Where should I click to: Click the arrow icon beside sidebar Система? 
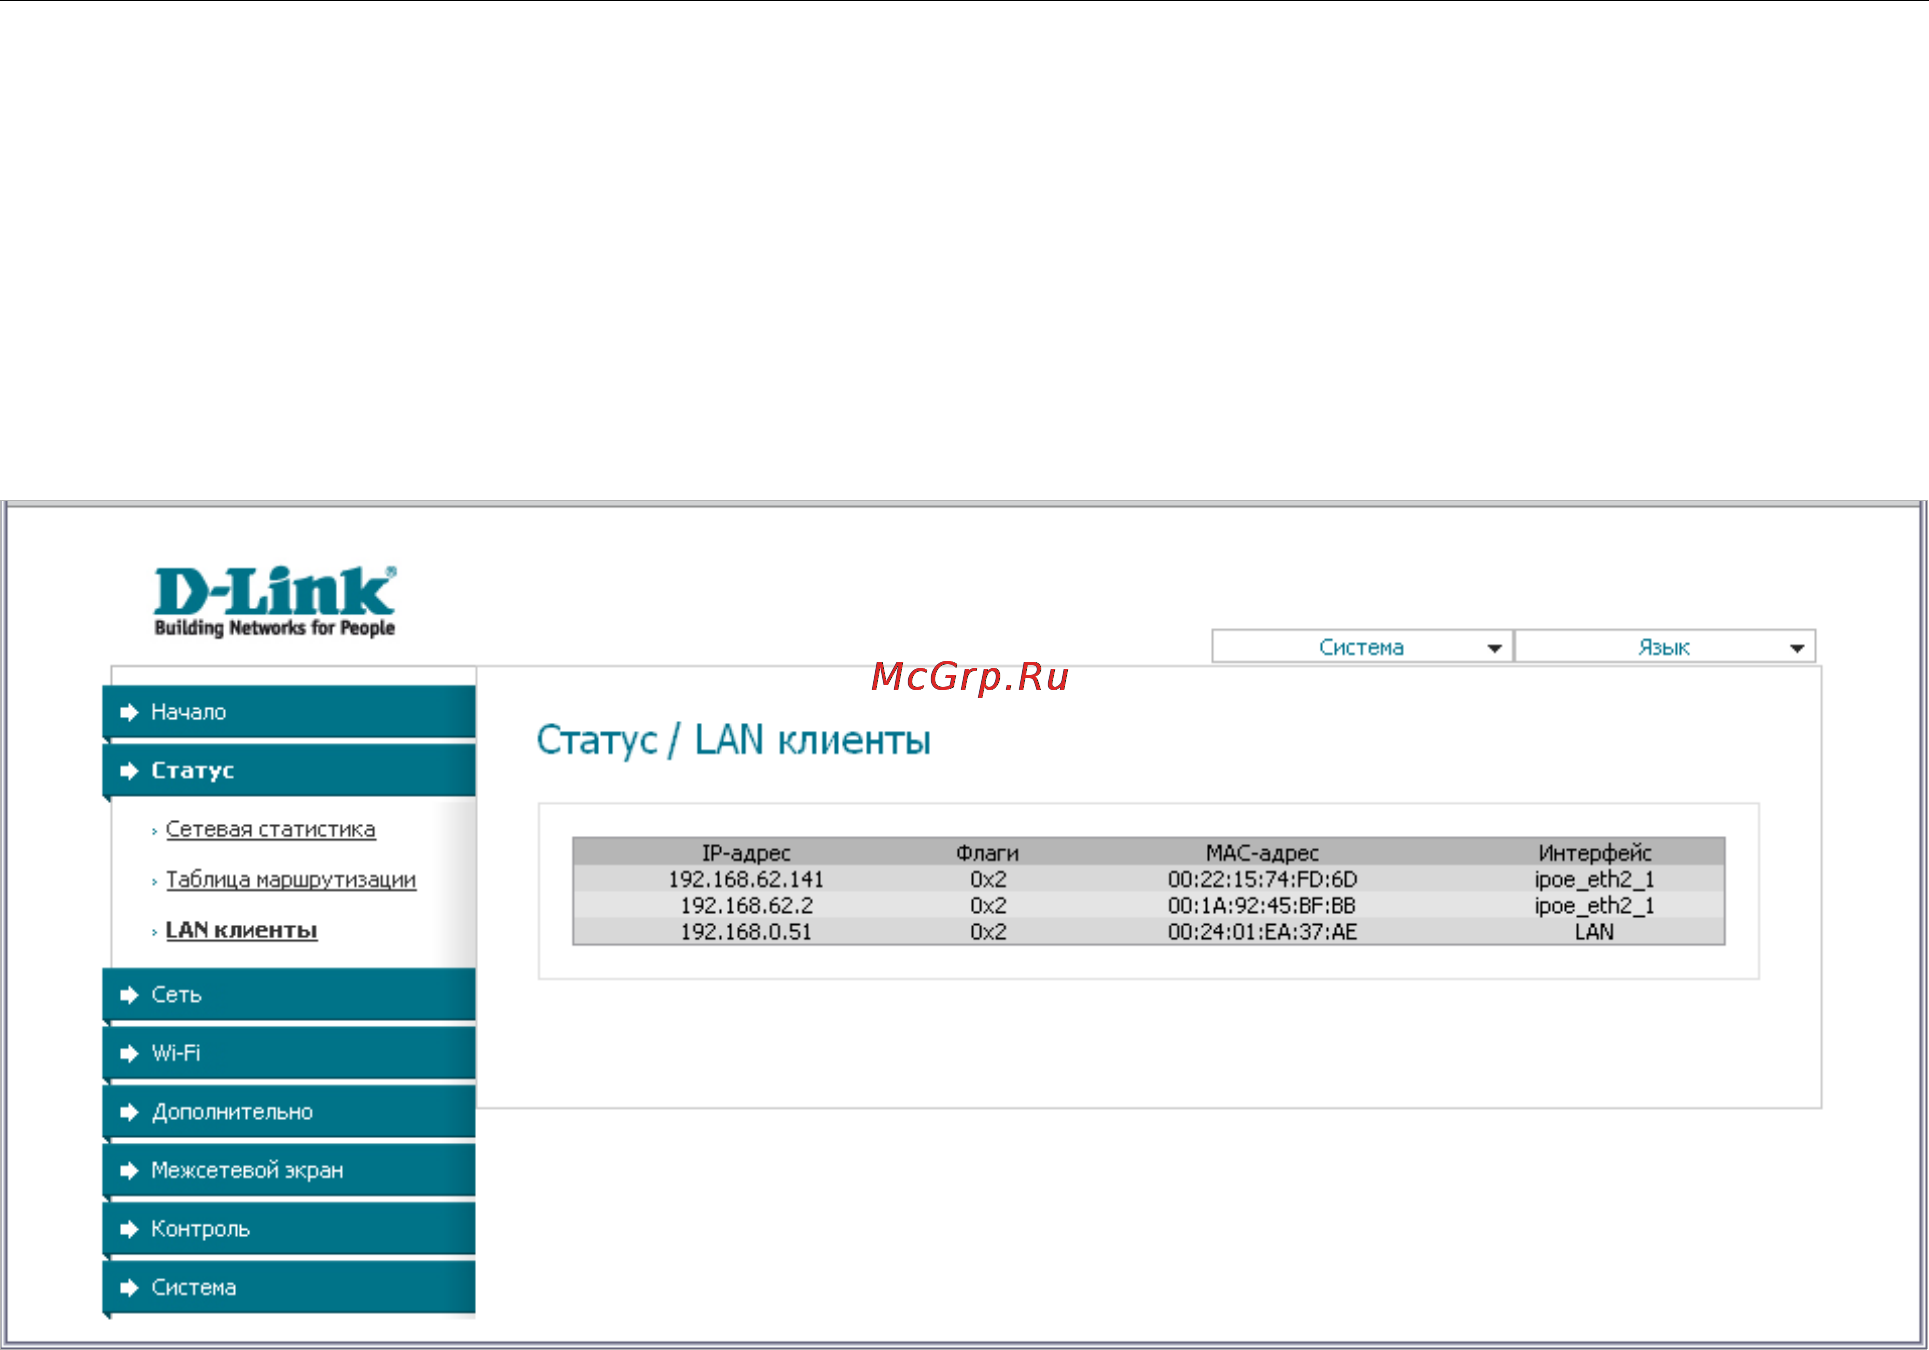[x=129, y=1288]
